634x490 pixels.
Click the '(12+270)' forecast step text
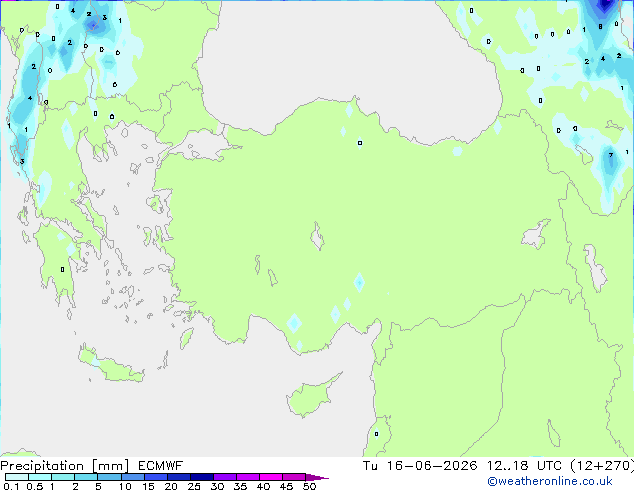point(602,466)
